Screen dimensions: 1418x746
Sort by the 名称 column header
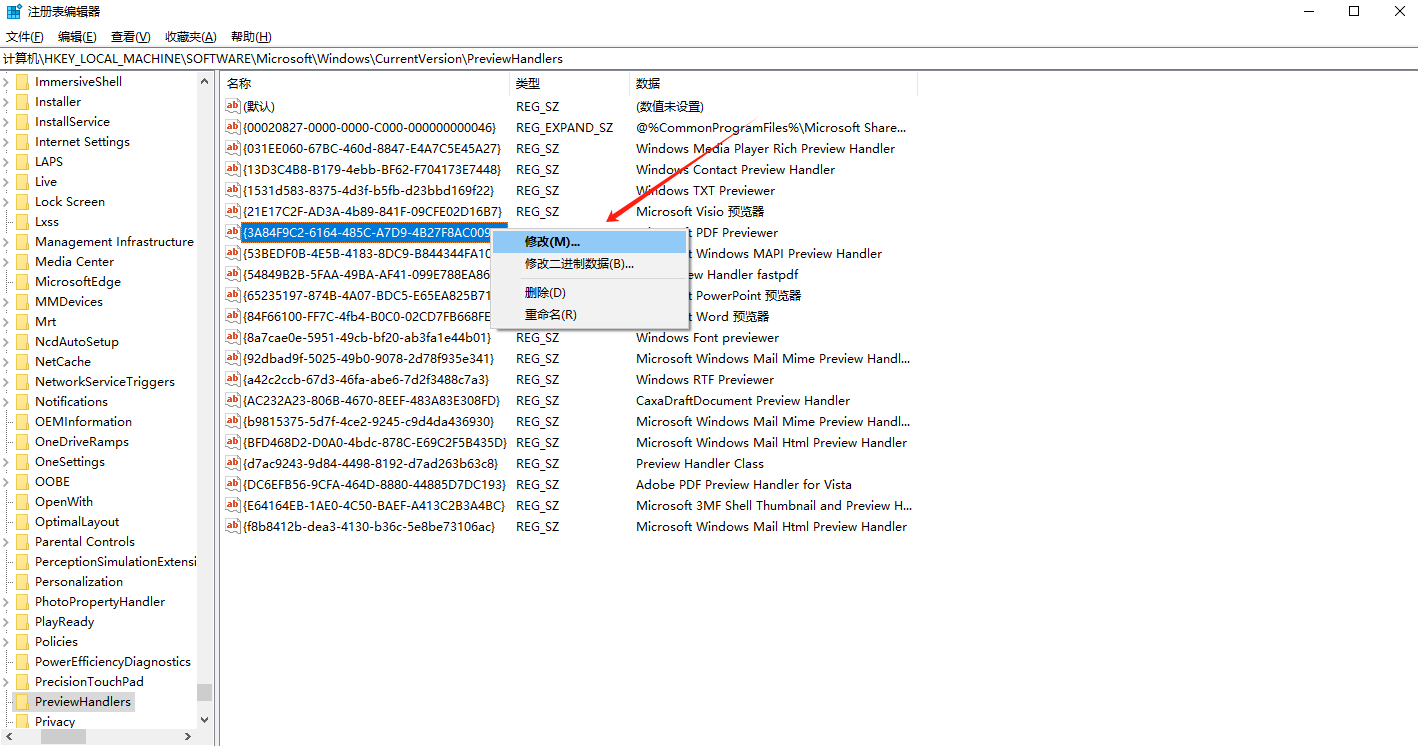click(365, 83)
